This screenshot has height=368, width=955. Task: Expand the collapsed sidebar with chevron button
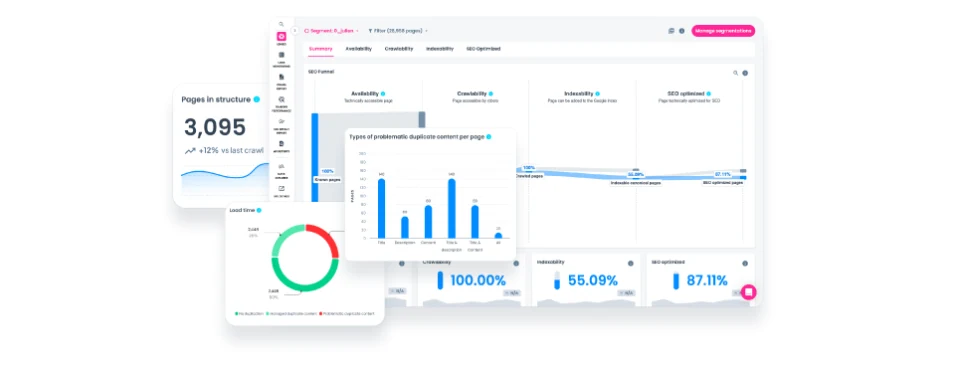295,30
